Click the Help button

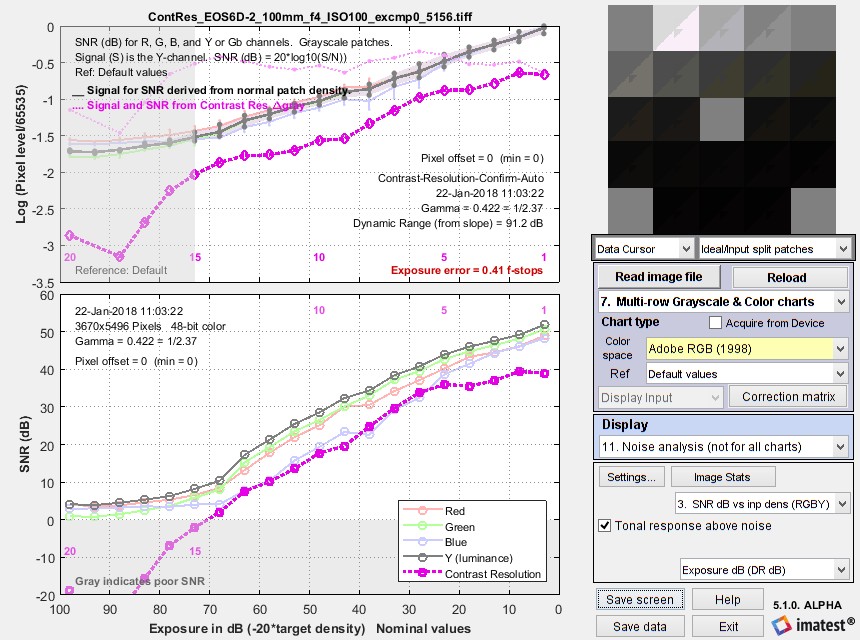point(727,599)
